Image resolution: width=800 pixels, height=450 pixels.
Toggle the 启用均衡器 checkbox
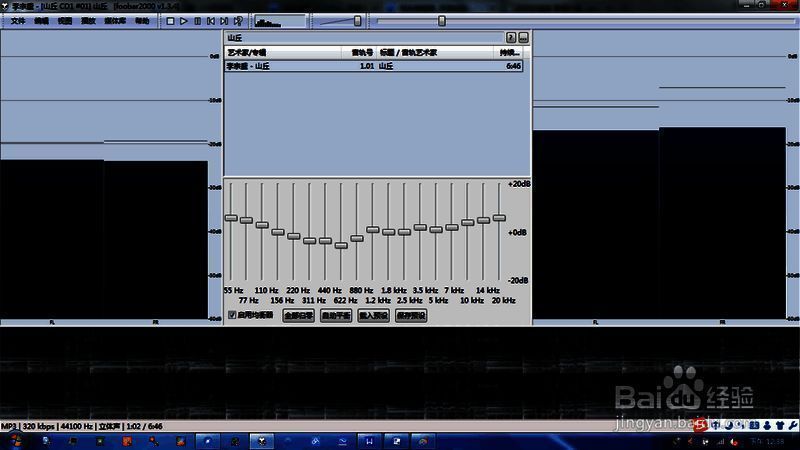click(232, 315)
